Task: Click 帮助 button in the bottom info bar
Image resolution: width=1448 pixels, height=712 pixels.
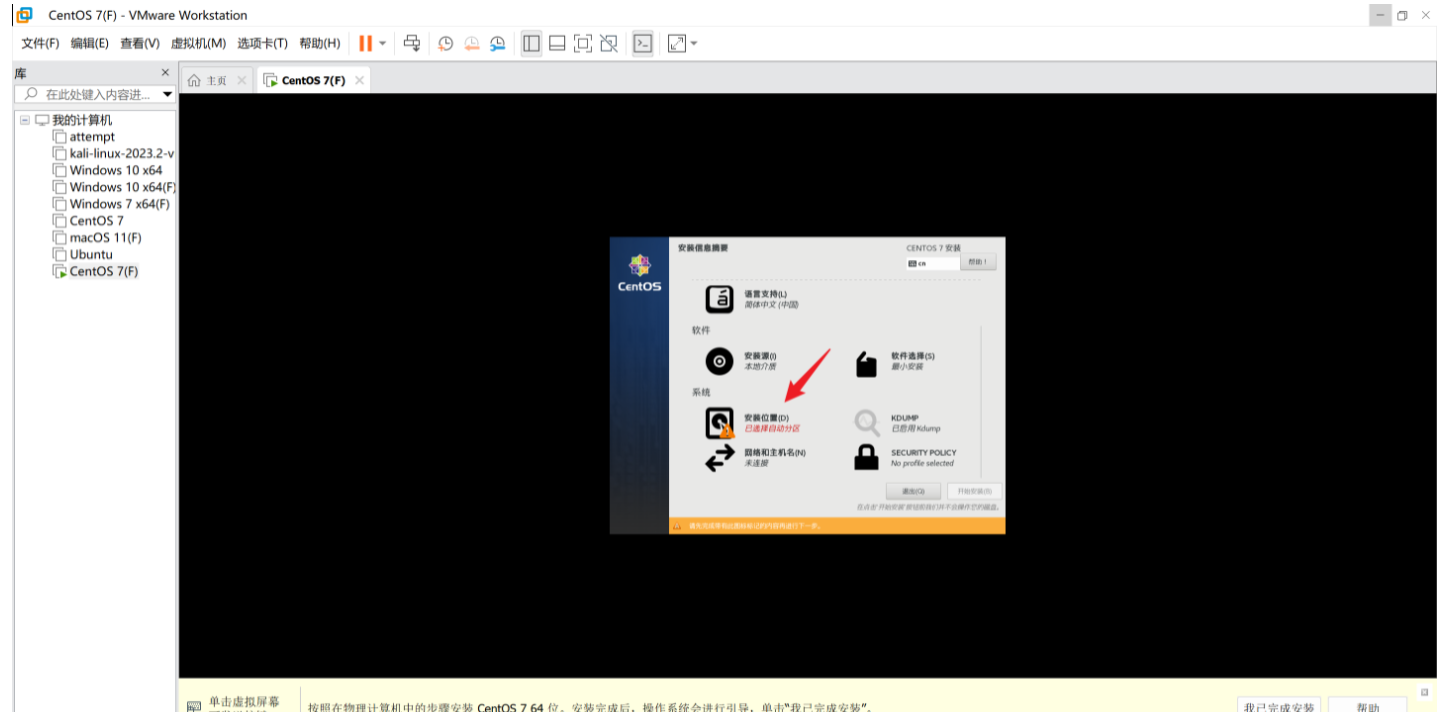Action: (1366, 706)
